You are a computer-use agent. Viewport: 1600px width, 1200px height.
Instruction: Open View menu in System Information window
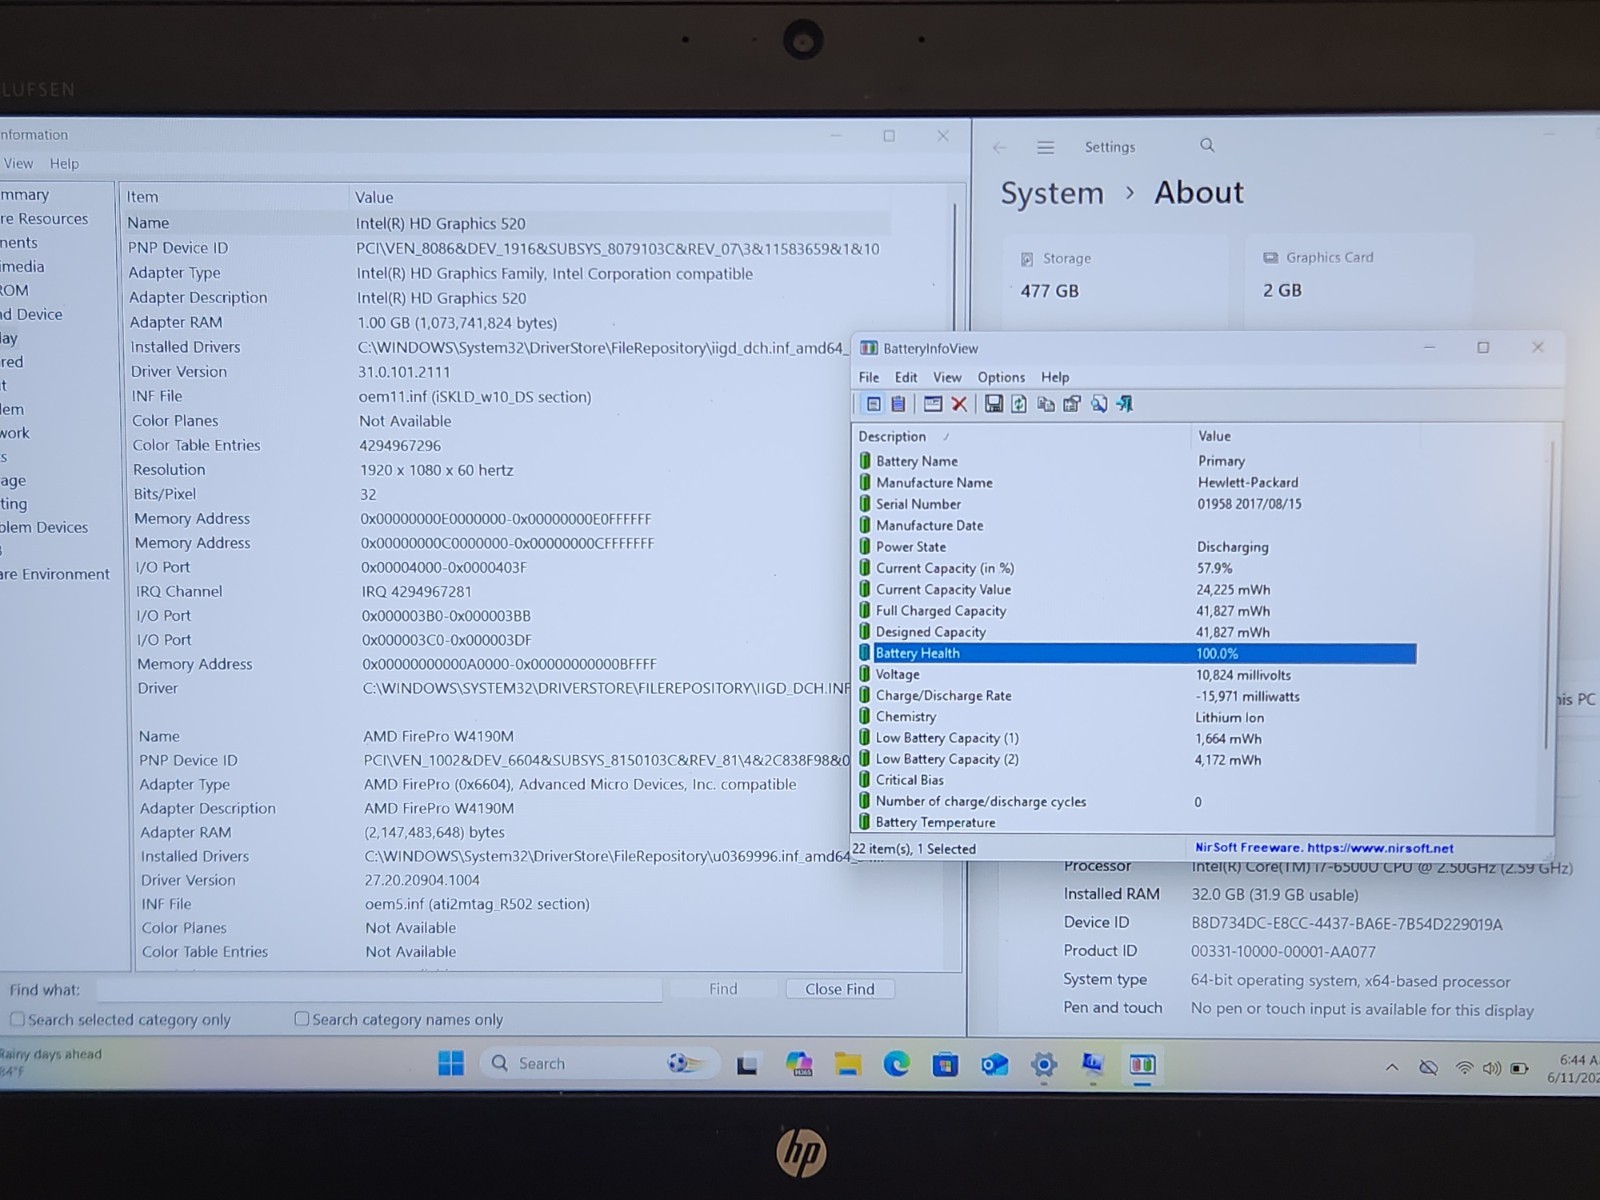[x=18, y=164]
